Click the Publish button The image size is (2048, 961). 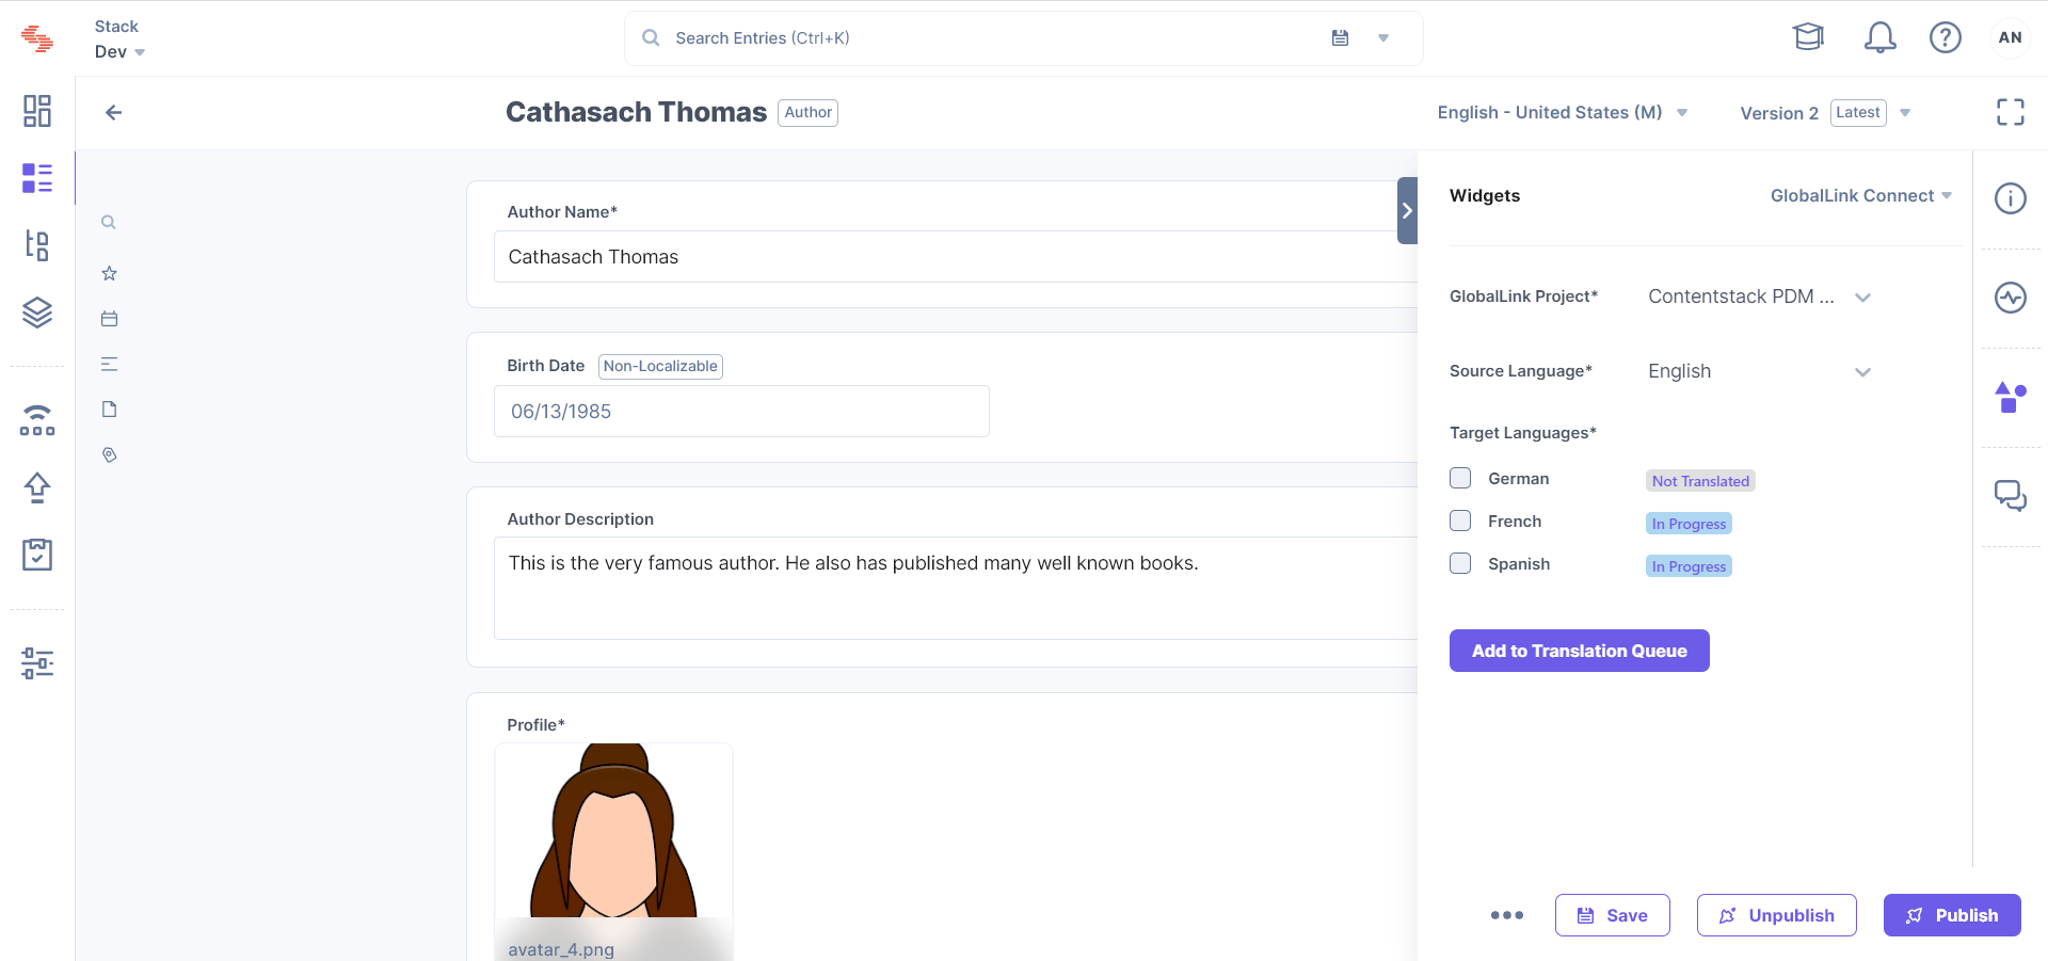pos(1952,915)
